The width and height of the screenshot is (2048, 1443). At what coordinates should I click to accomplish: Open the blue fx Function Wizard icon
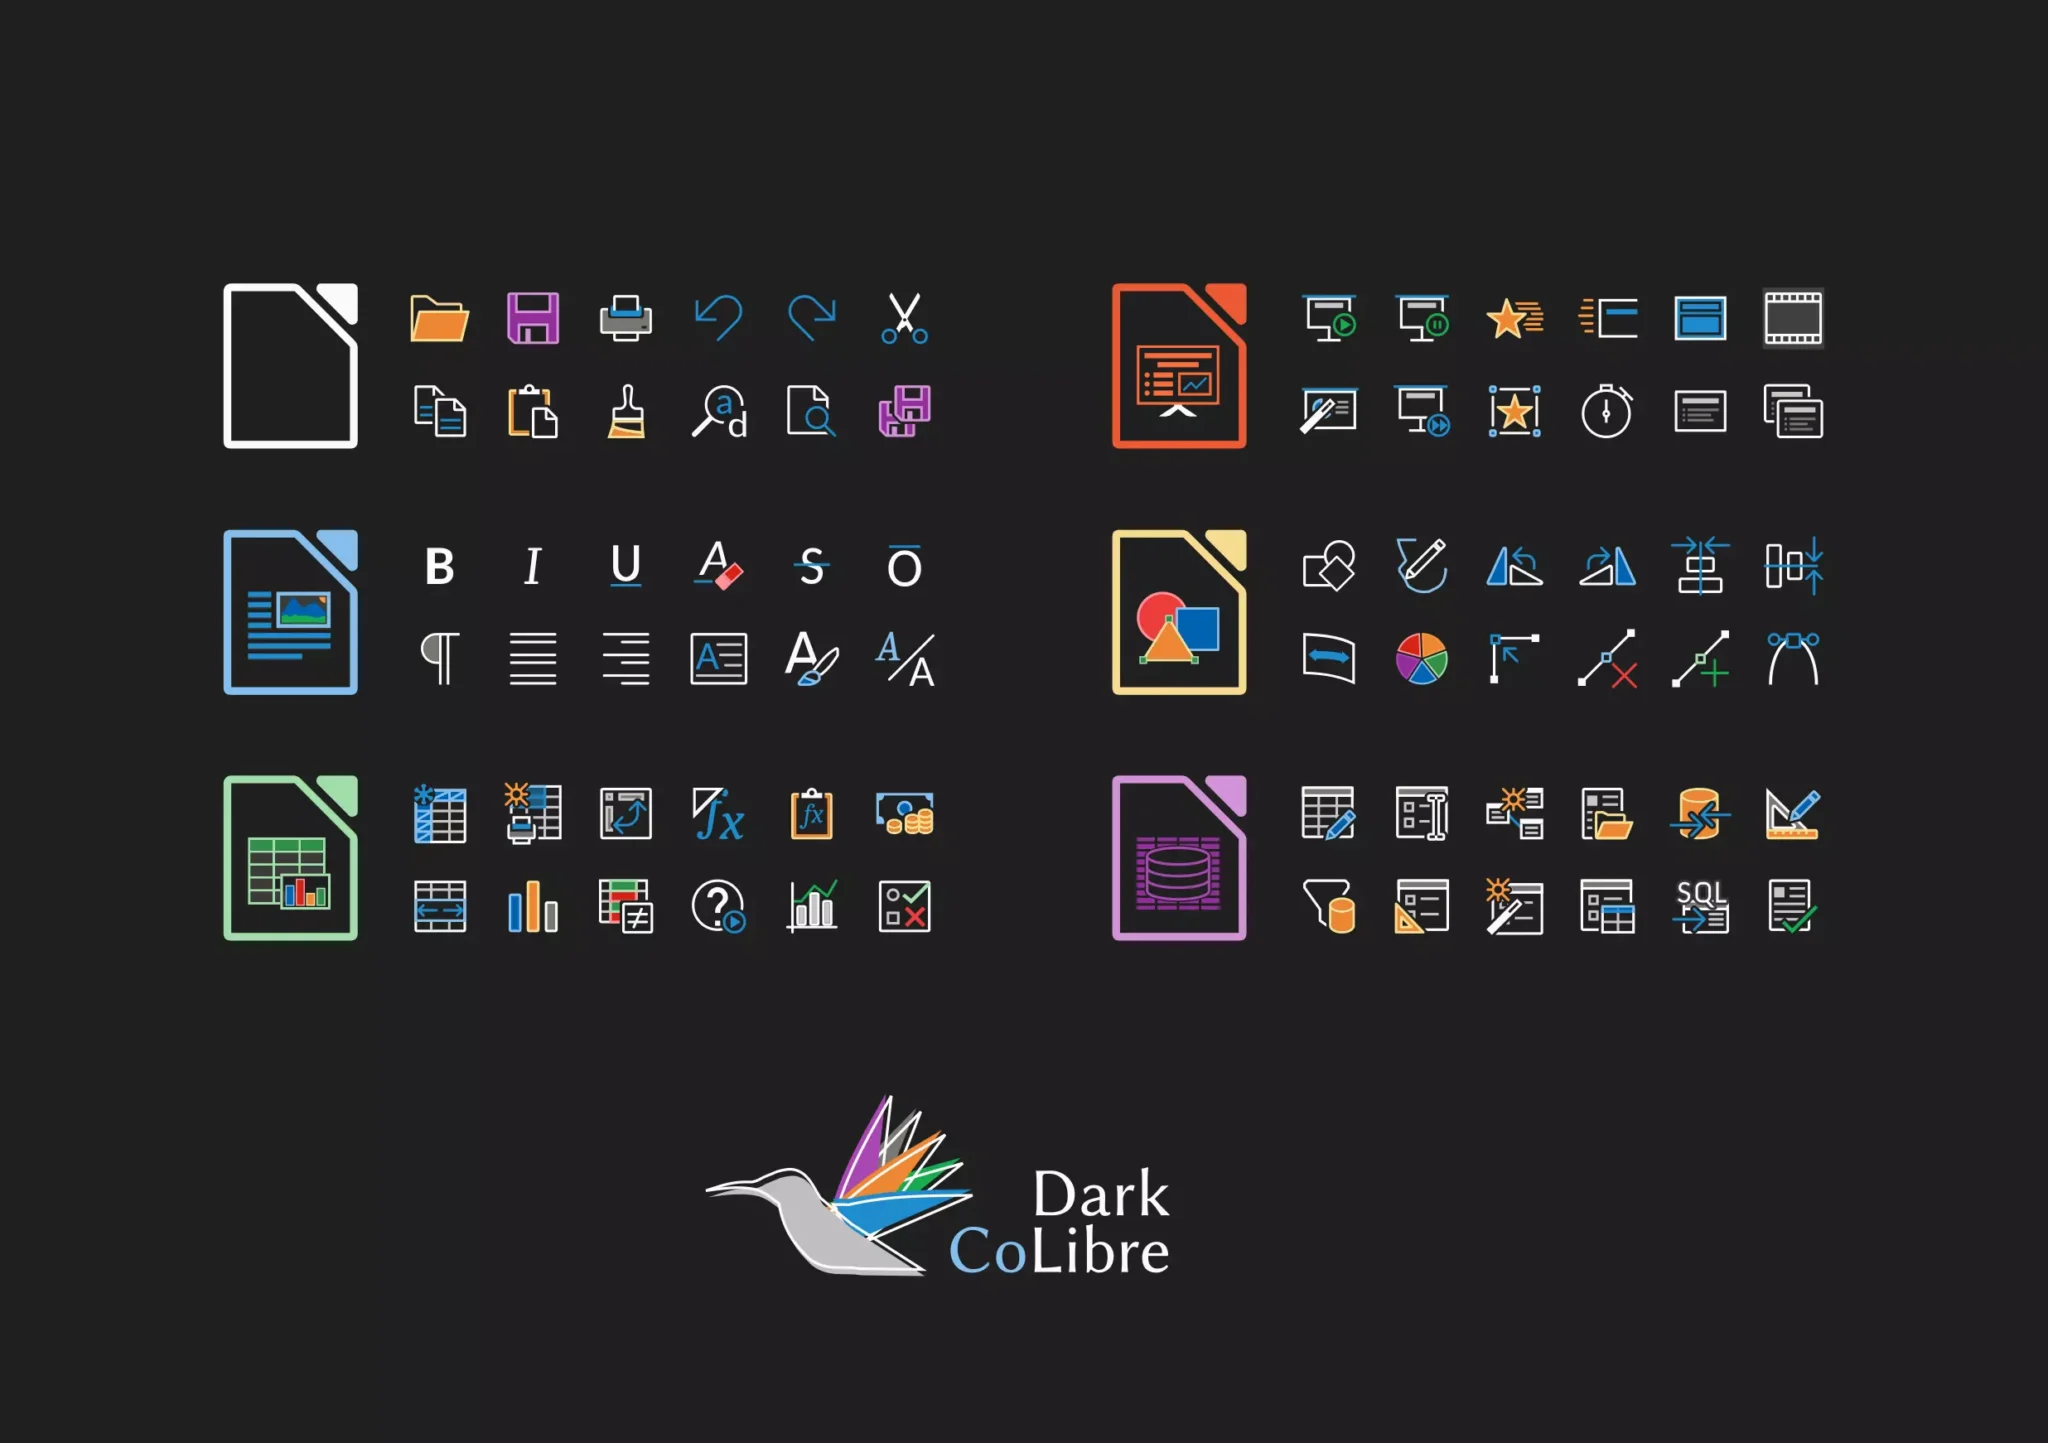point(719,814)
